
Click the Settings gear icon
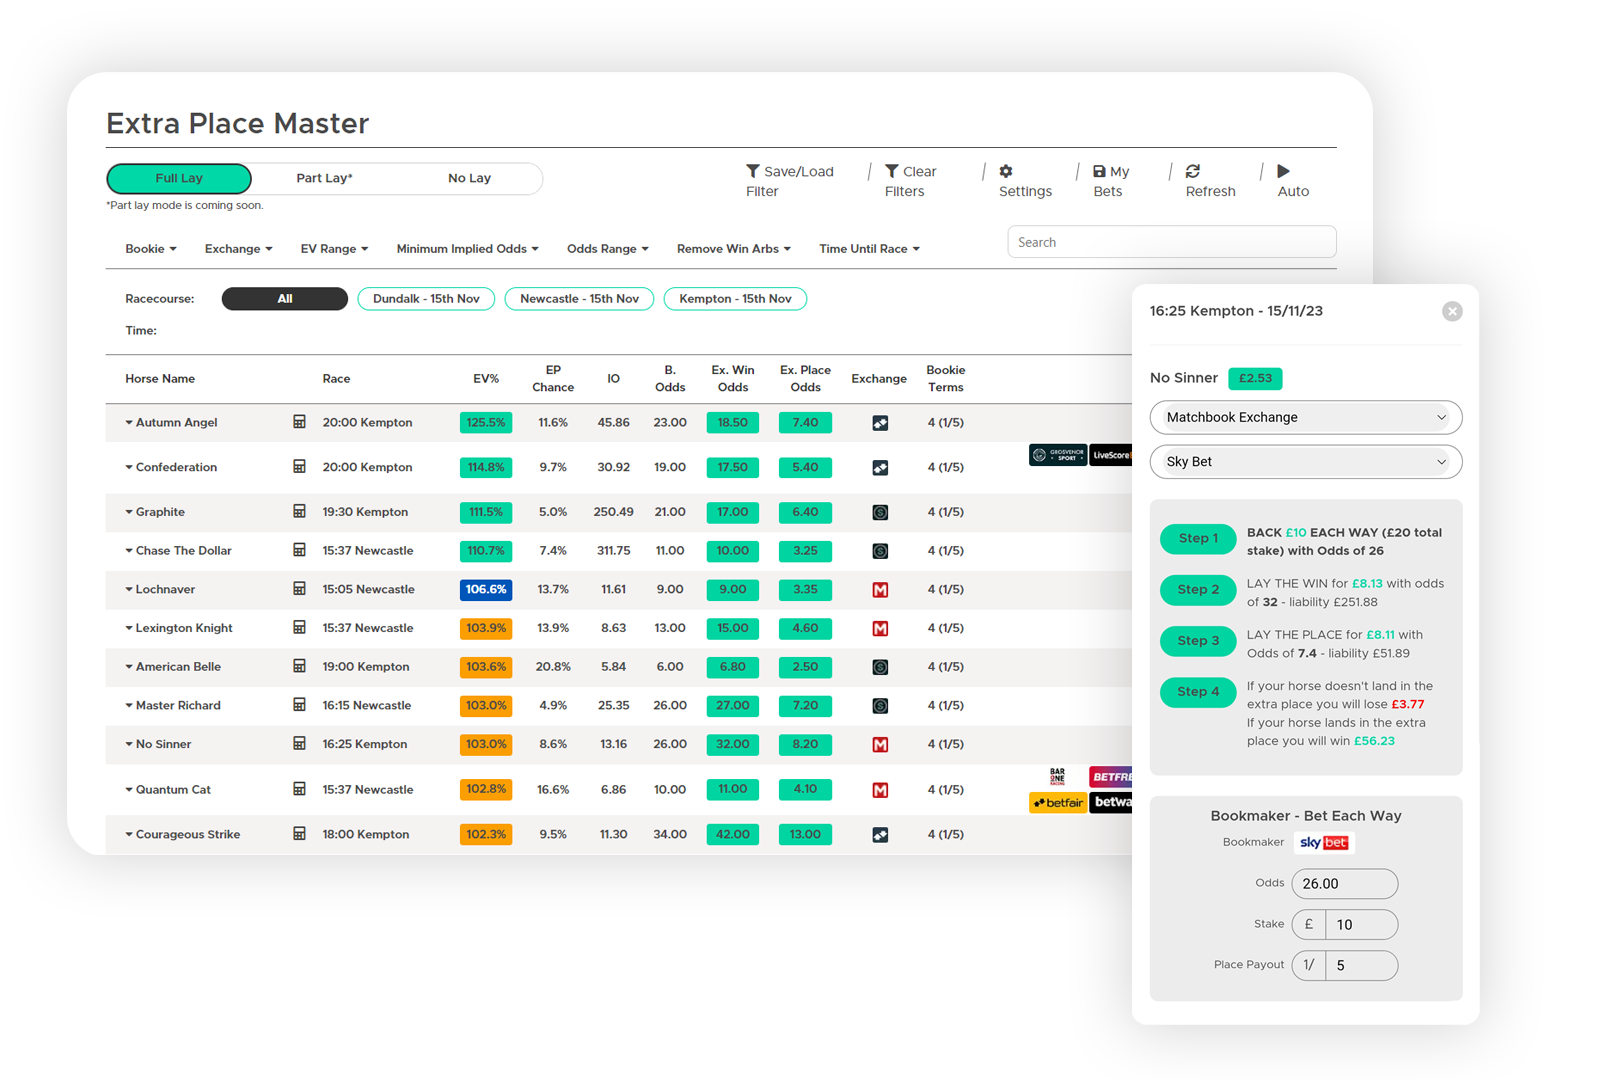[1006, 172]
